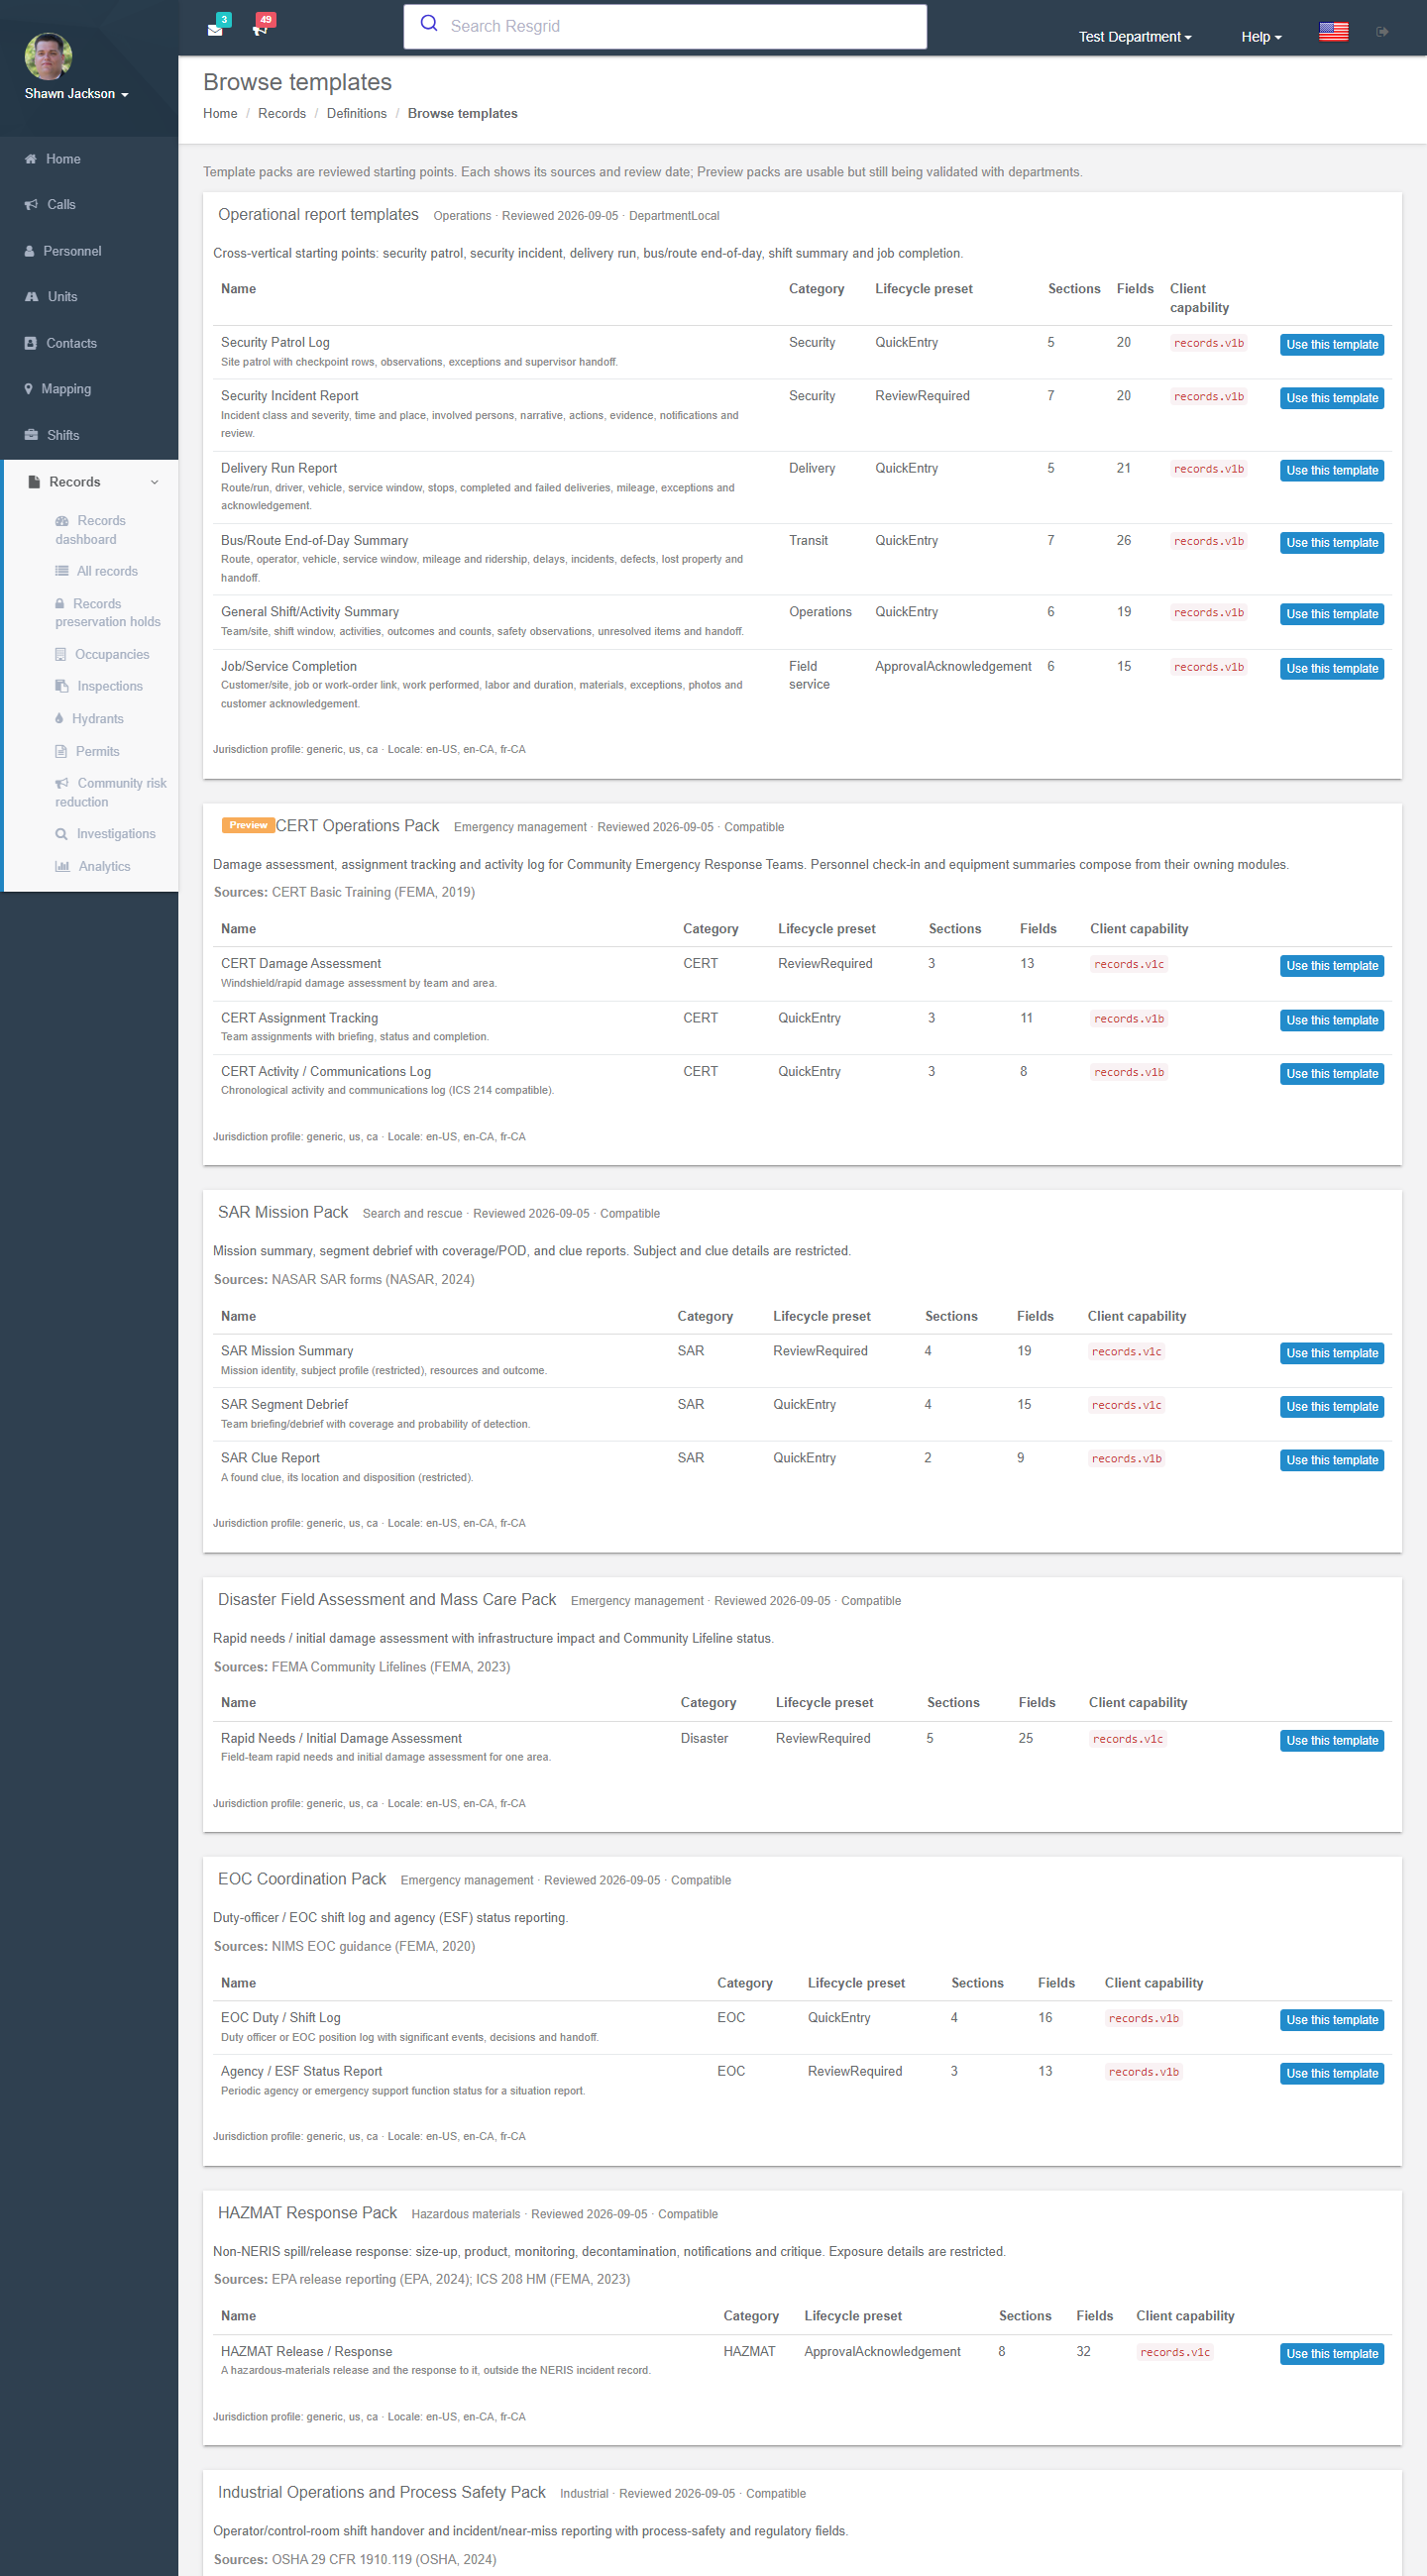Open Permits submenu item
1427x2576 pixels.
tap(97, 751)
